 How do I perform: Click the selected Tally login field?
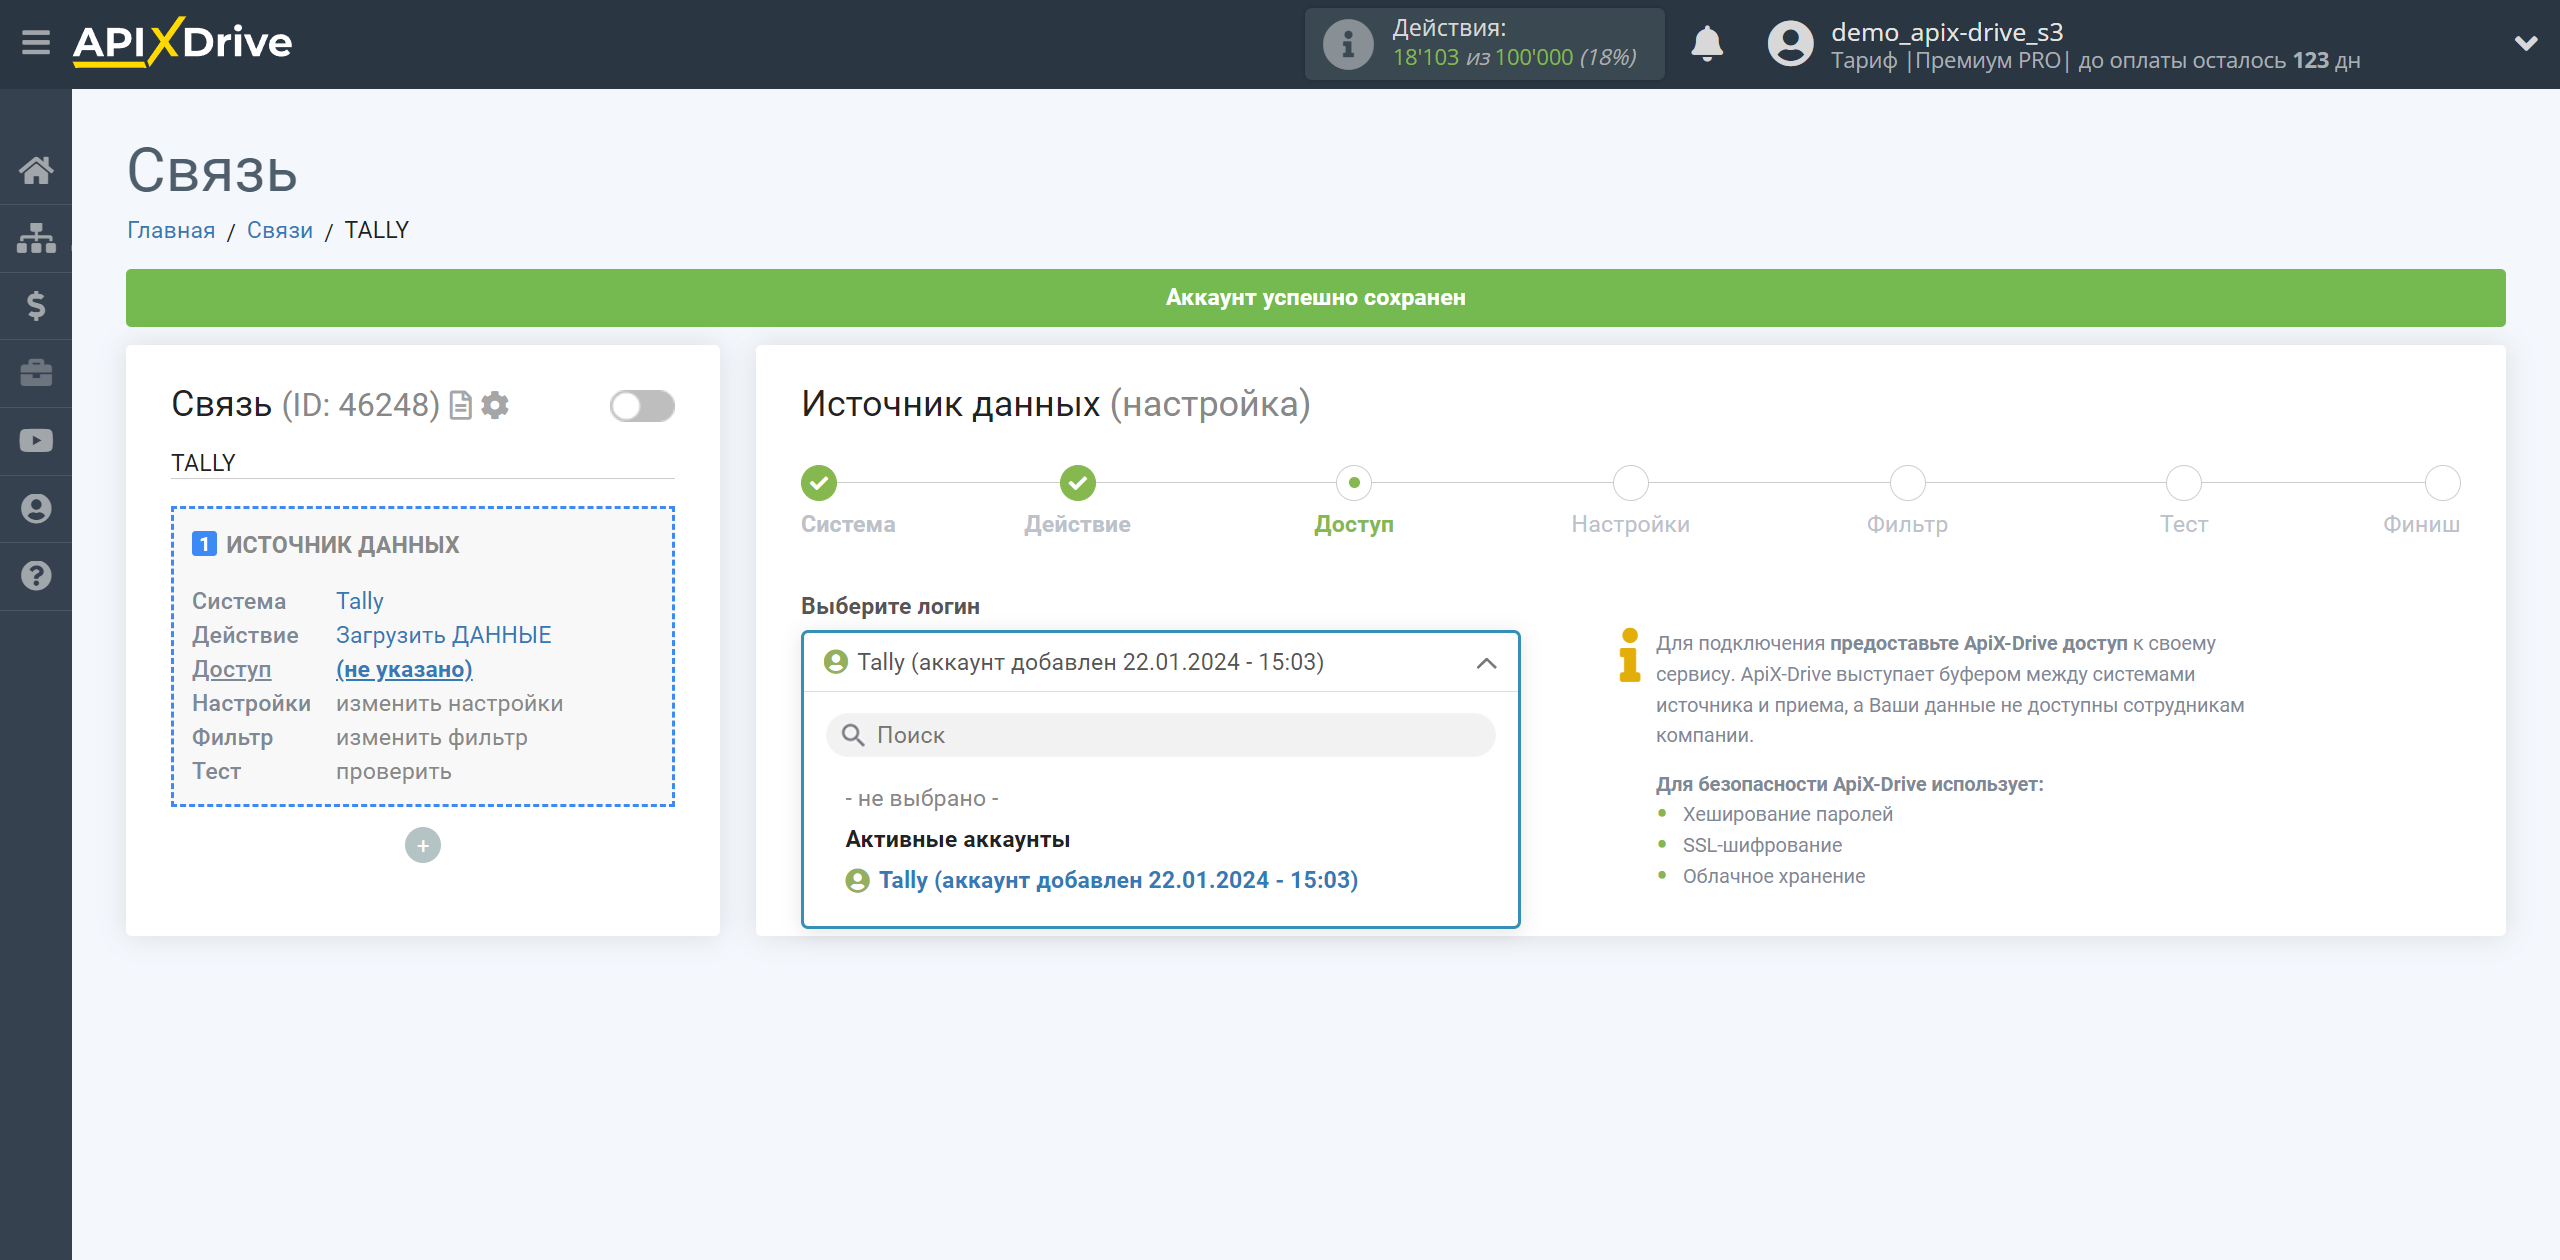click(x=1160, y=662)
